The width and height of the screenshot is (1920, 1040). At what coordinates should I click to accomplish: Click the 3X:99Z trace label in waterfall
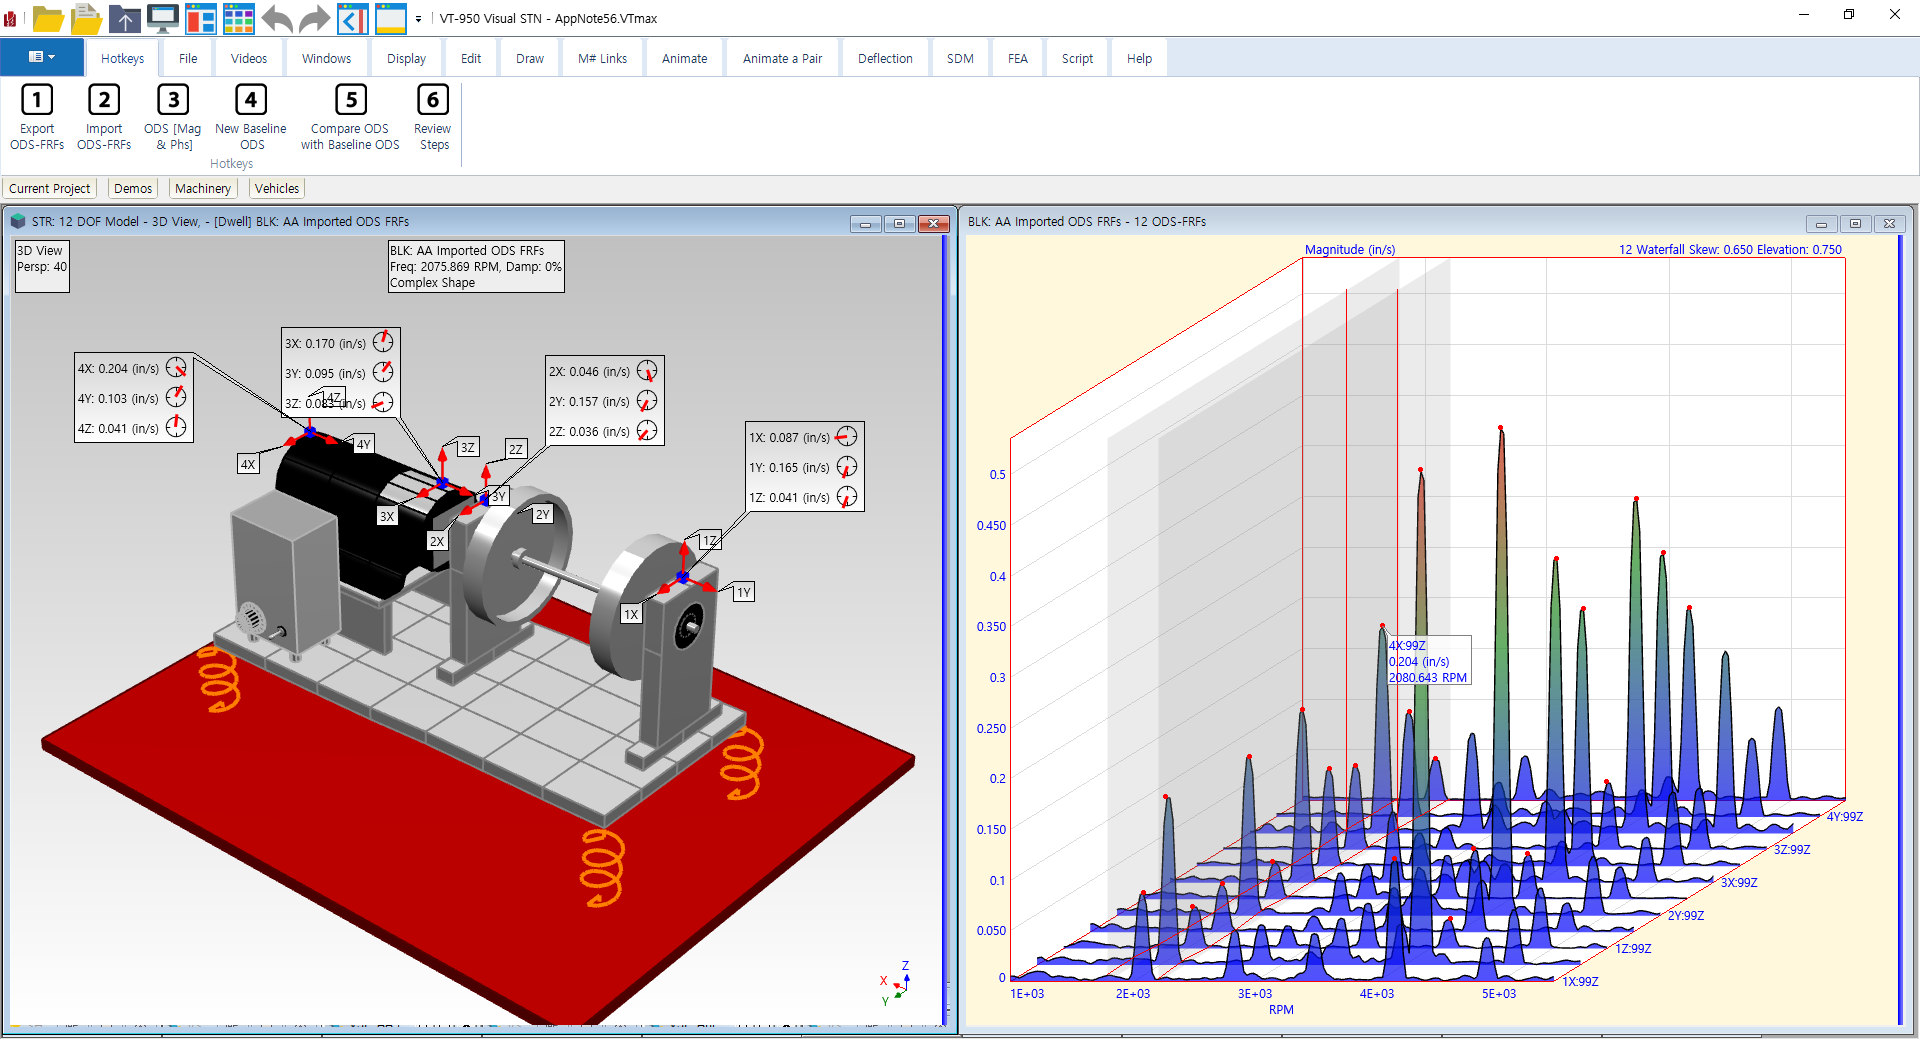tap(1739, 883)
